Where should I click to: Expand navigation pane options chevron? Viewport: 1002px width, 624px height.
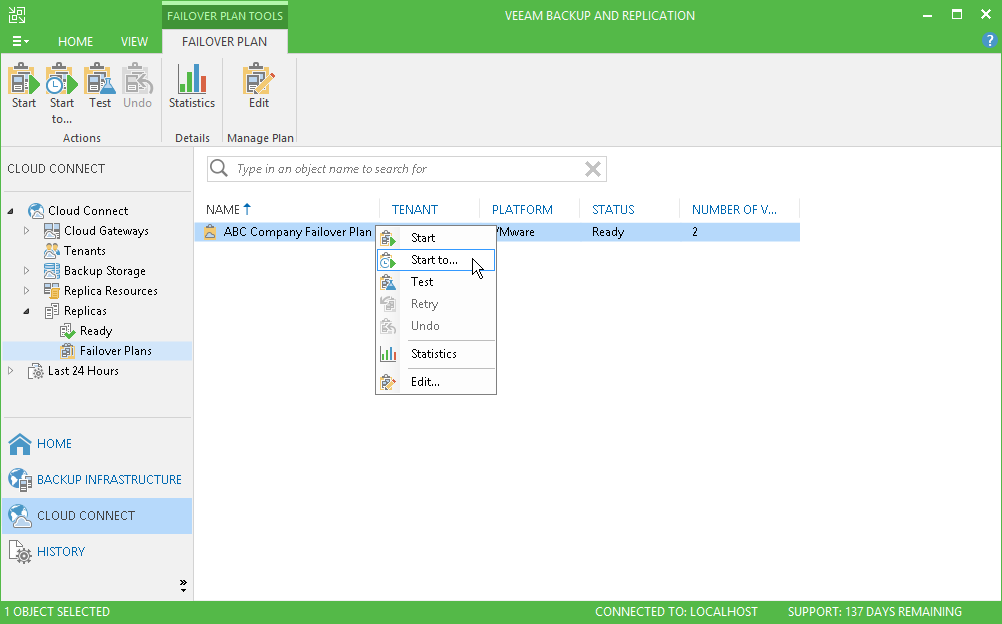[x=183, y=585]
